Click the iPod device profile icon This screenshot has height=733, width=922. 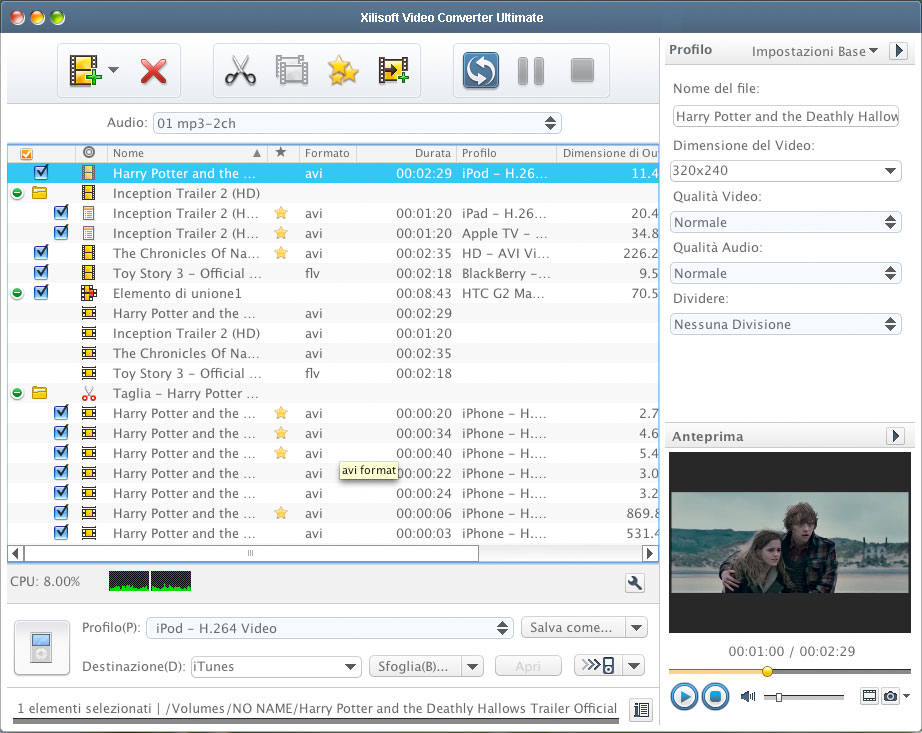click(x=42, y=647)
